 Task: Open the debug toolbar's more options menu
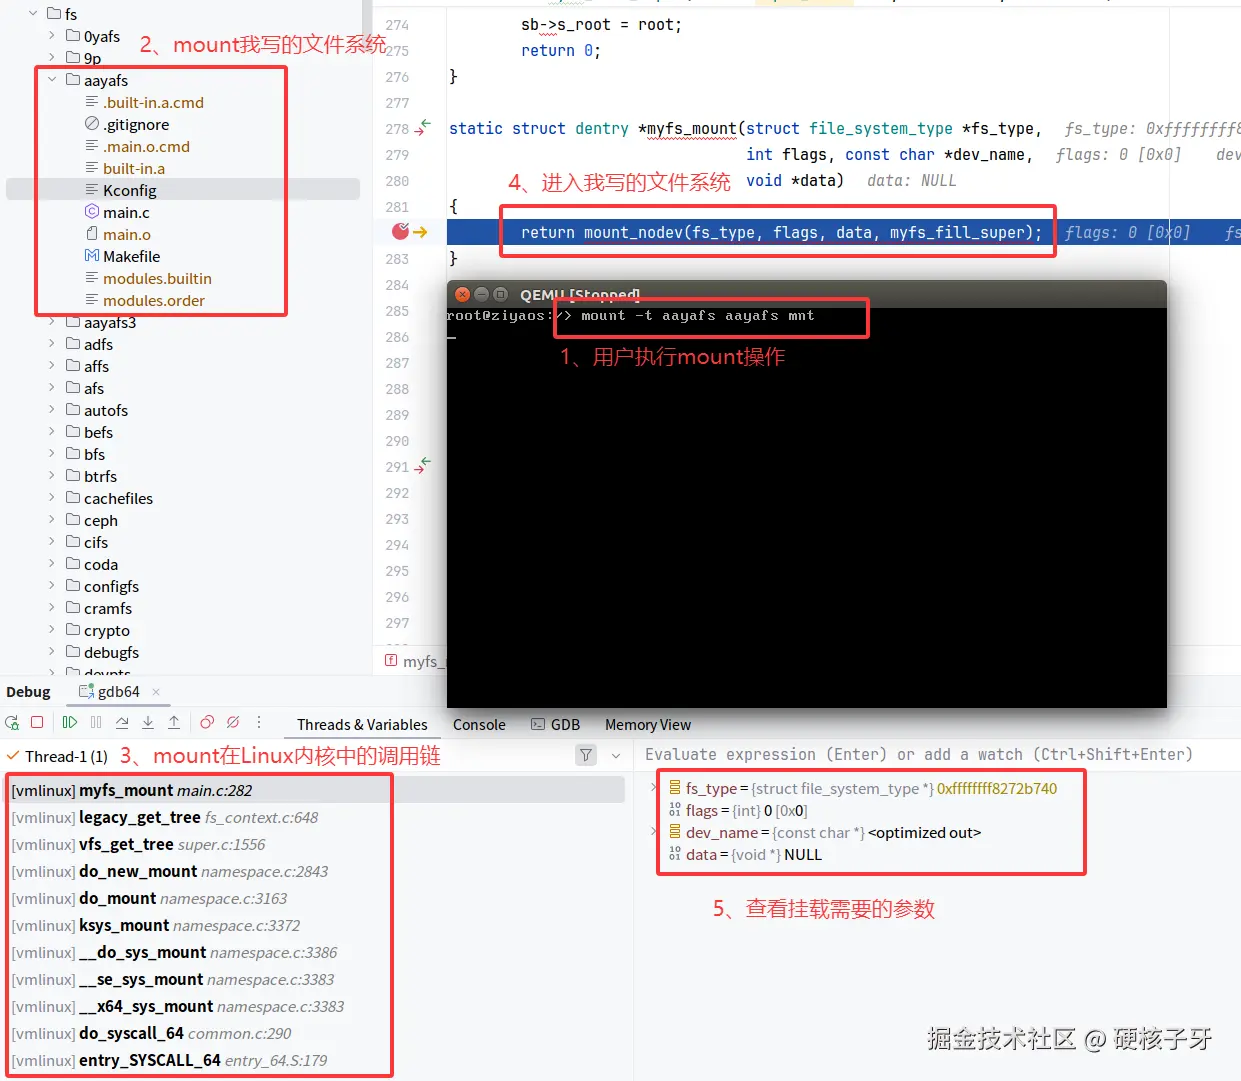(x=259, y=722)
